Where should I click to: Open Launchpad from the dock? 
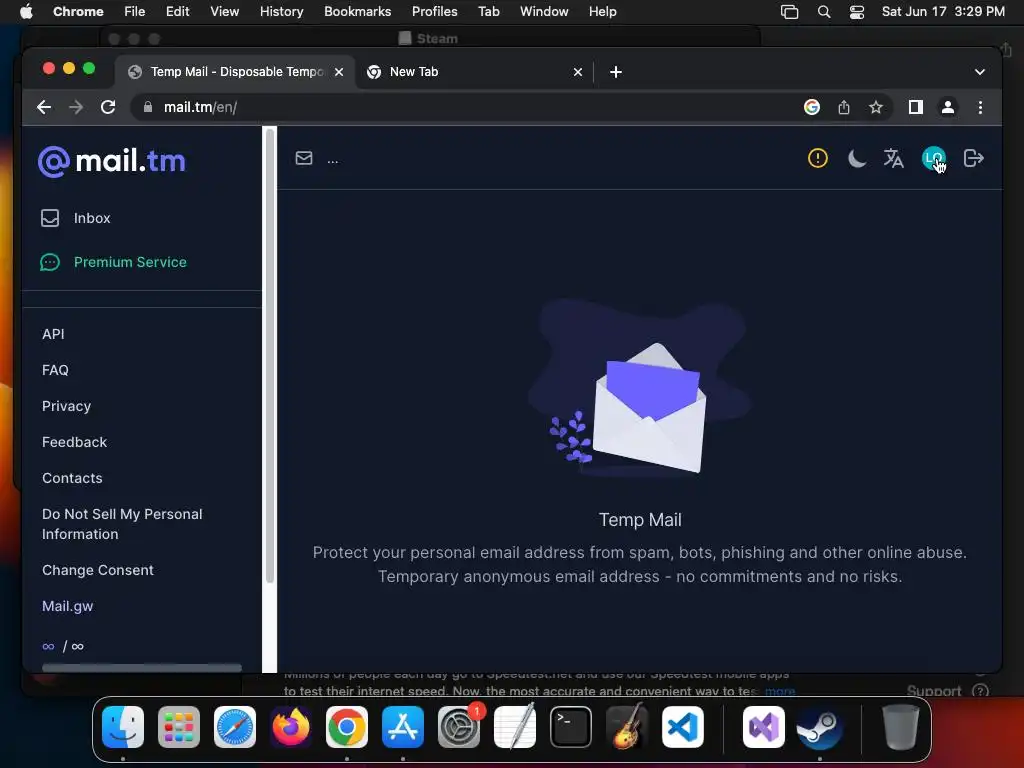tap(179, 727)
